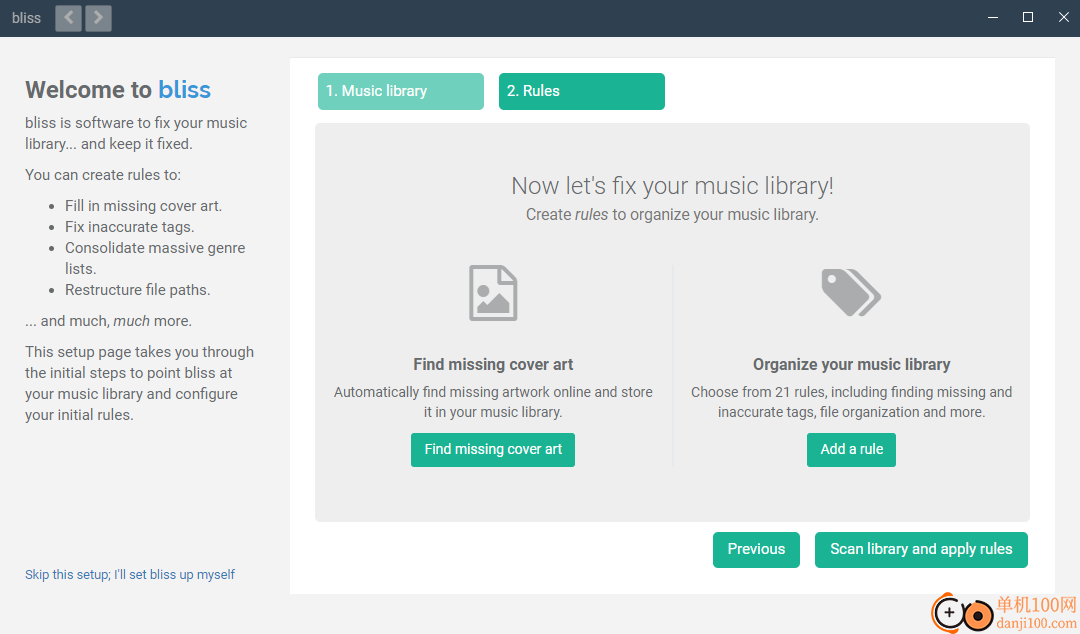
Task: Click the Find missing cover art heading
Action: (x=493, y=365)
